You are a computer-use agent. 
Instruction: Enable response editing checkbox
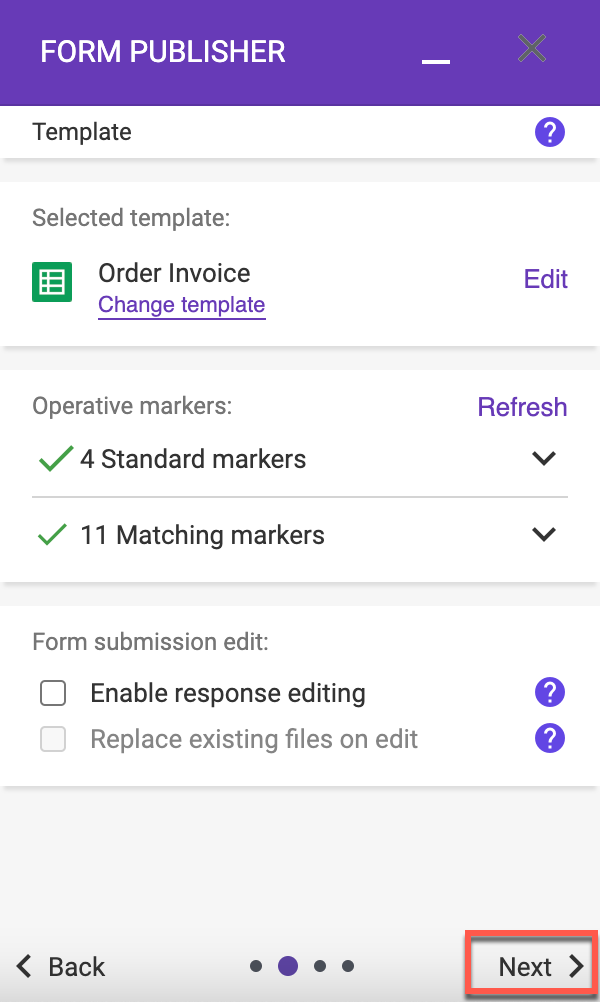point(53,693)
